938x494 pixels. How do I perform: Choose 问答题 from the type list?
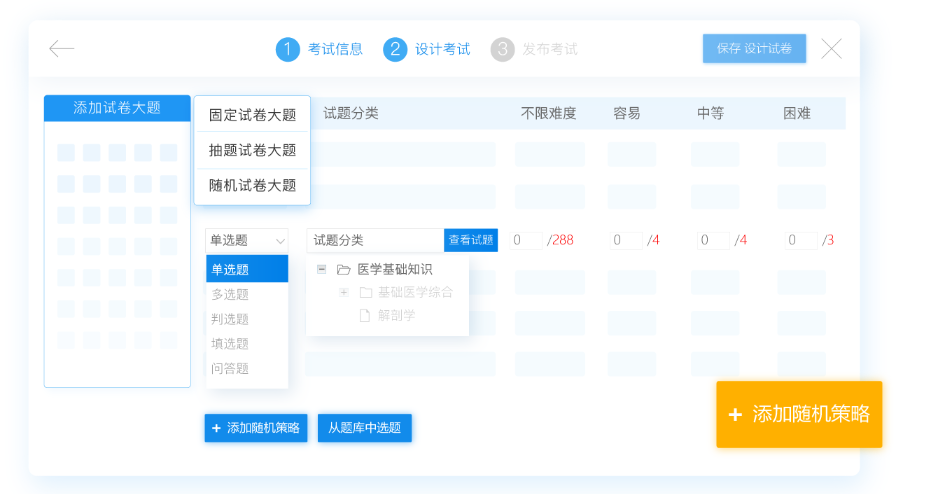247,368
